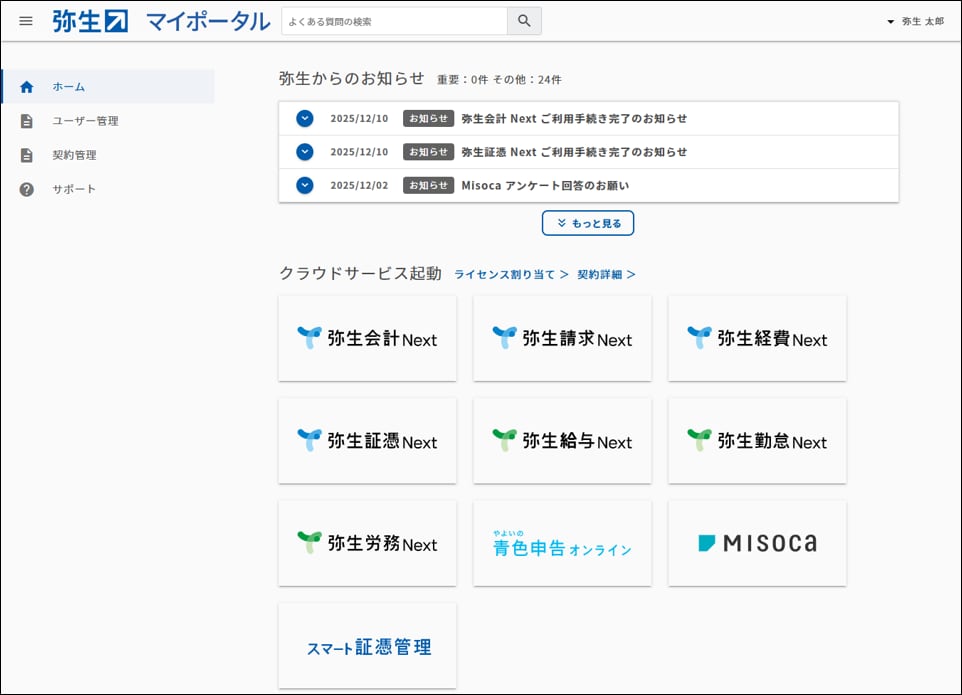Launch 青色申告オンライン service tile
The width and height of the screenshot is (962, 695).
pyautogui.click(x=562, y=543)
